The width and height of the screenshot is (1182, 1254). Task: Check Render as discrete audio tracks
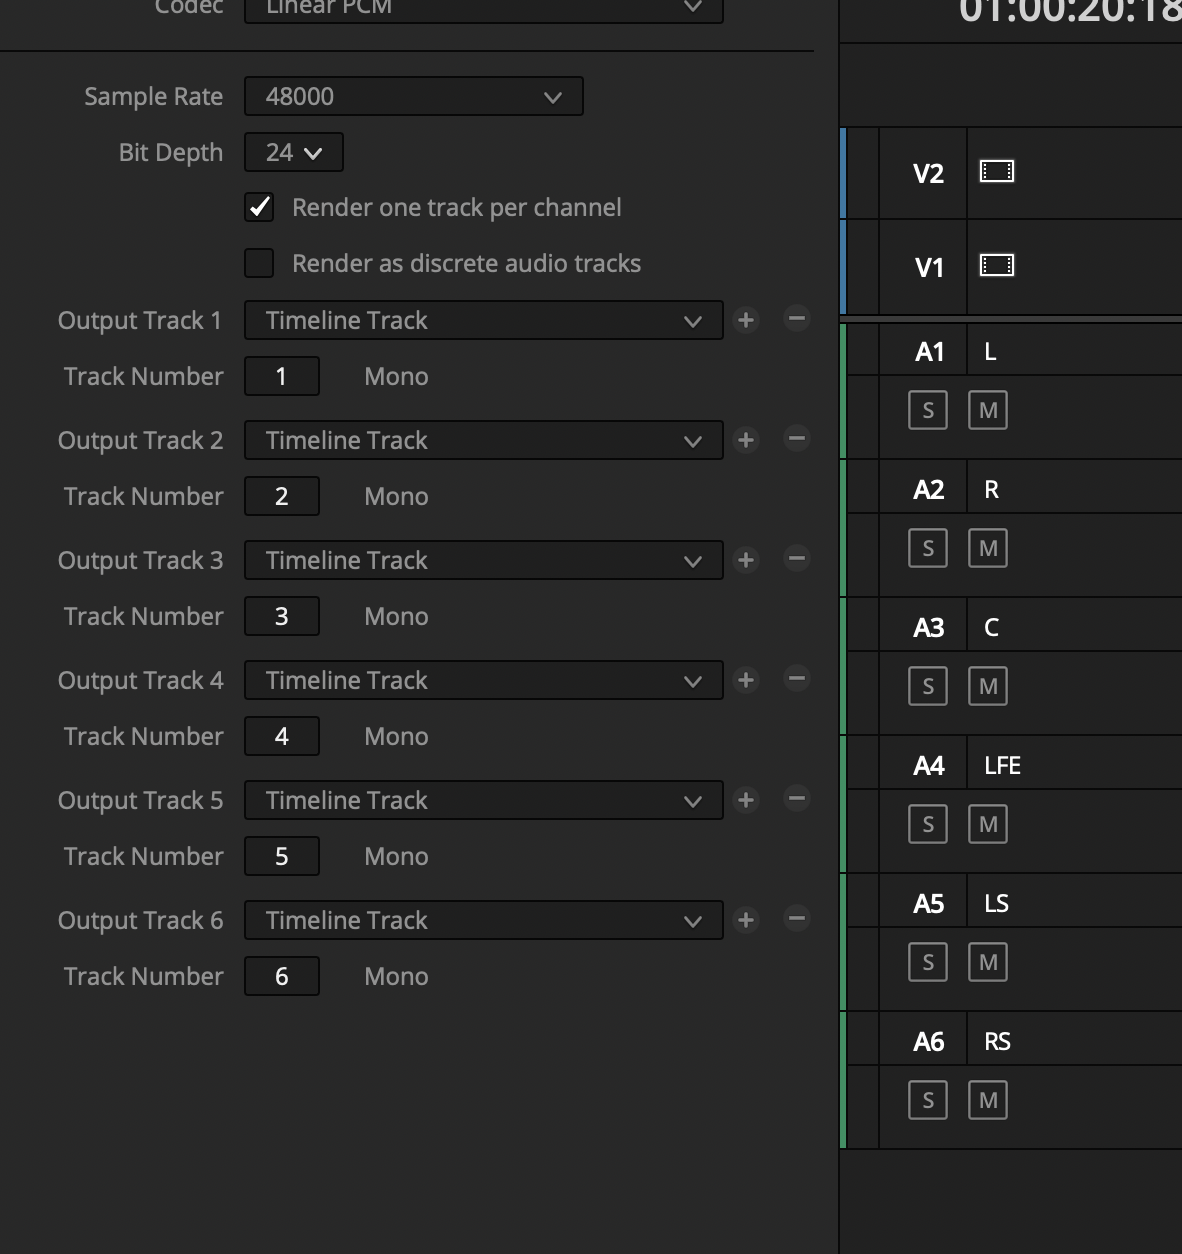259,263
